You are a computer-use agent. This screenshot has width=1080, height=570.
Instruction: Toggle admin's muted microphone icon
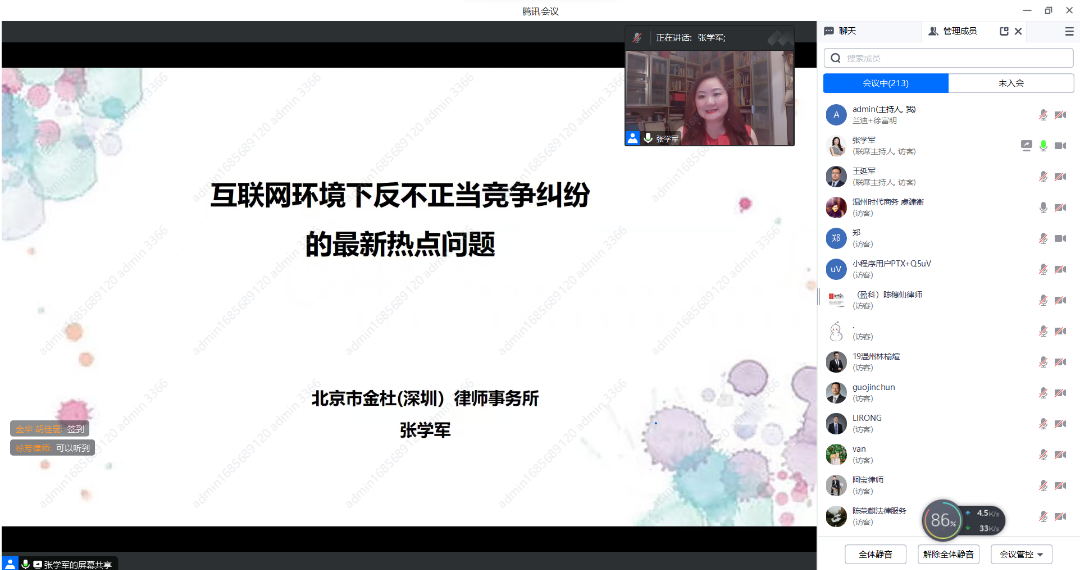[x=1043, y=115]
